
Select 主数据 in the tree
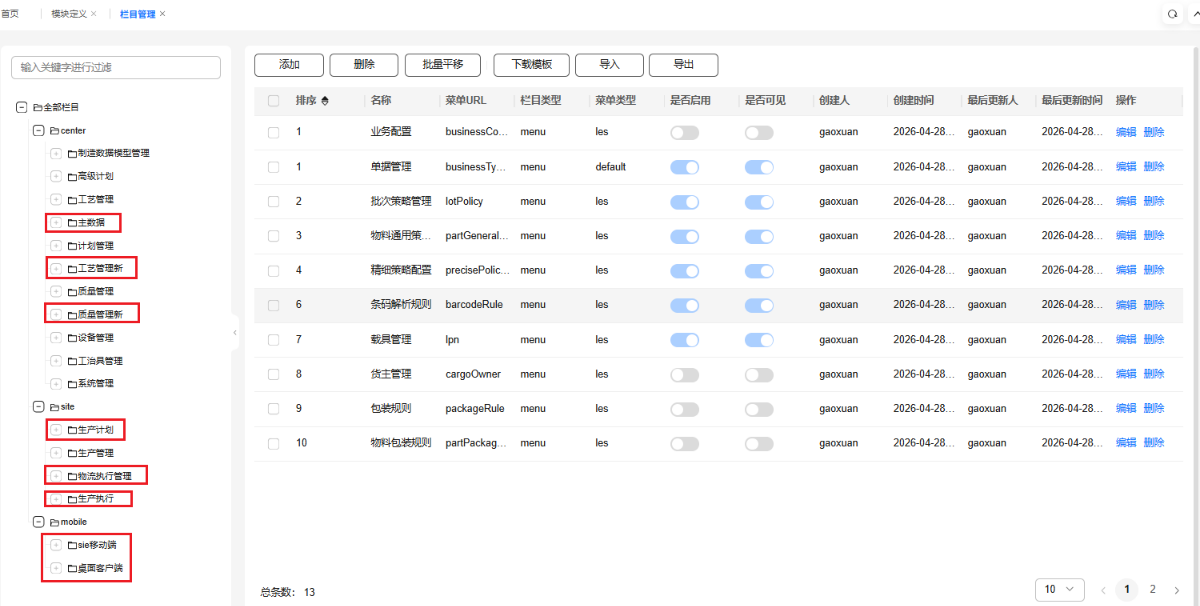91,222
